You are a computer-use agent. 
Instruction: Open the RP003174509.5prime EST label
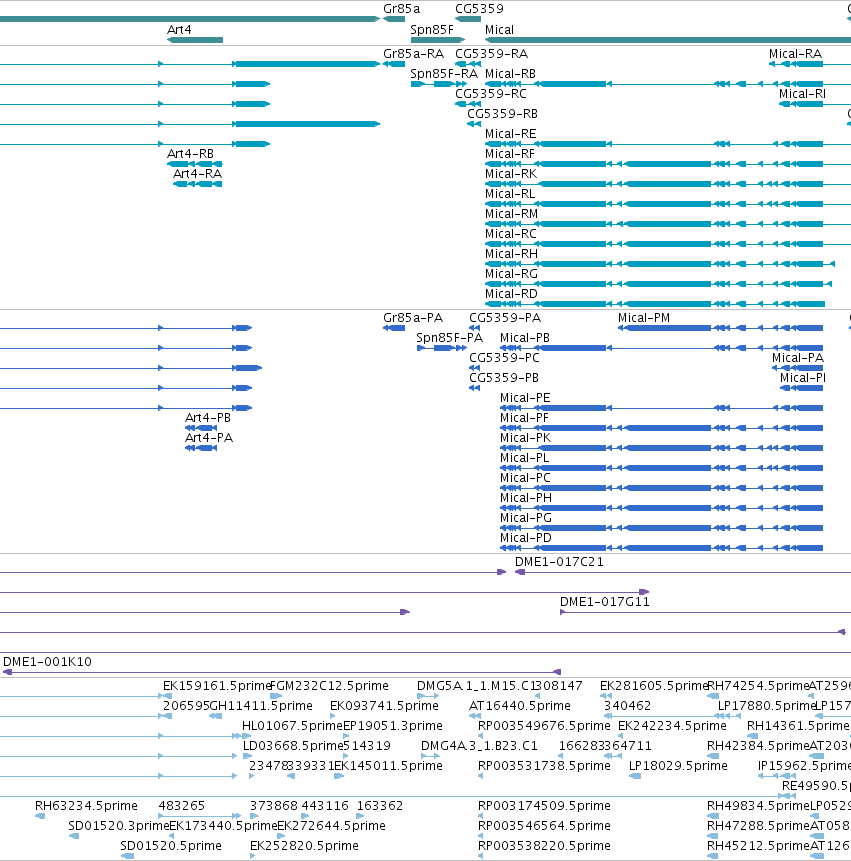544,806
